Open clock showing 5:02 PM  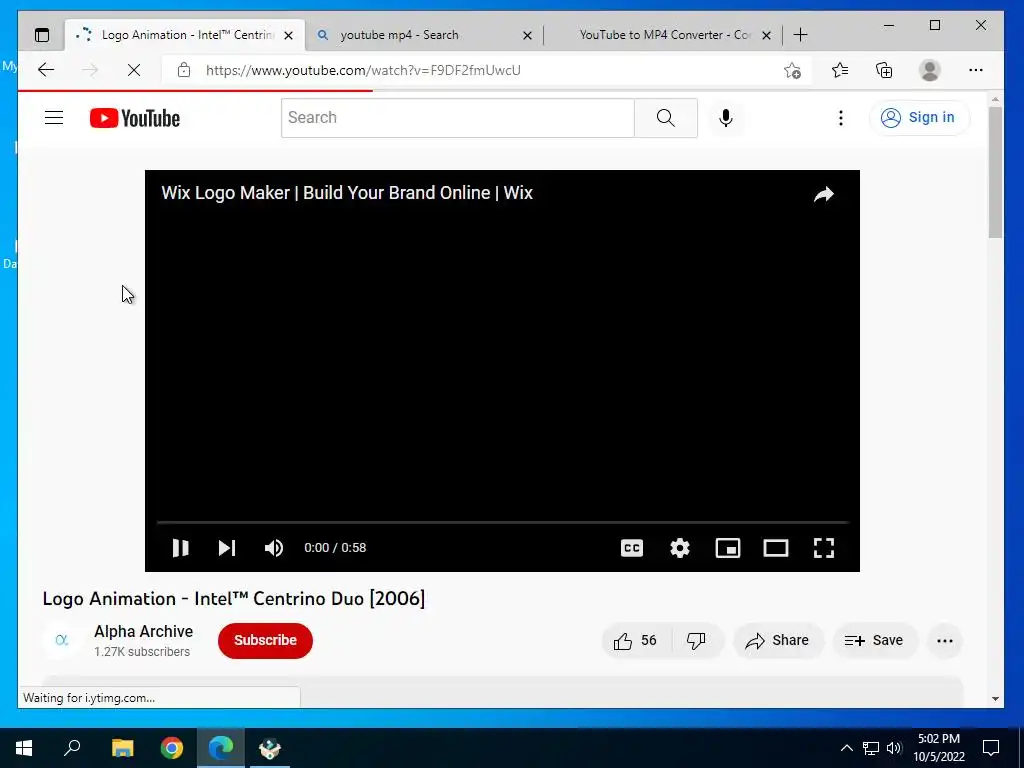coord(939,748)
